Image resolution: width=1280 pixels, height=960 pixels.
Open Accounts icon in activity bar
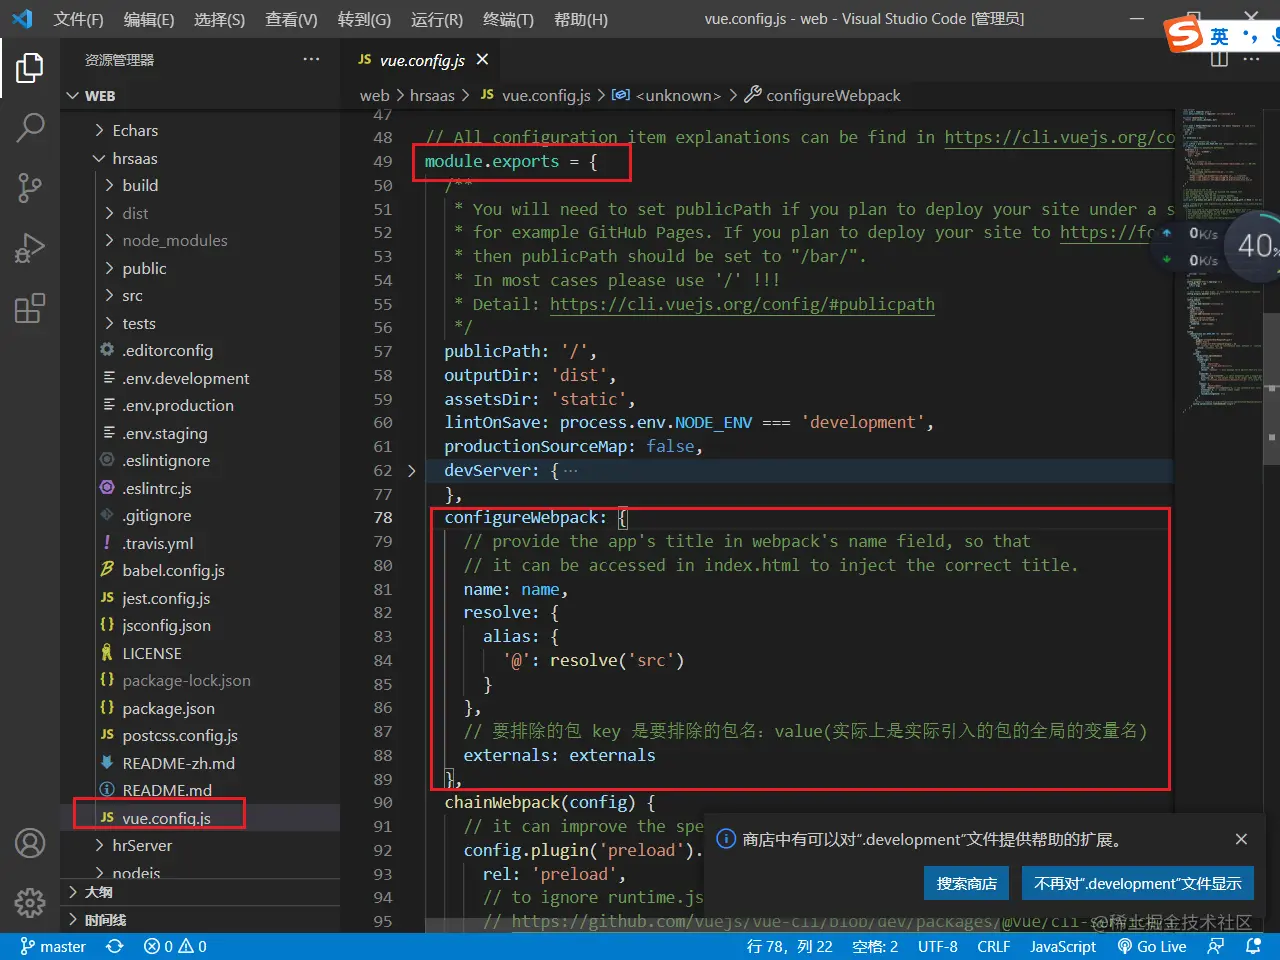pos(30,843)
